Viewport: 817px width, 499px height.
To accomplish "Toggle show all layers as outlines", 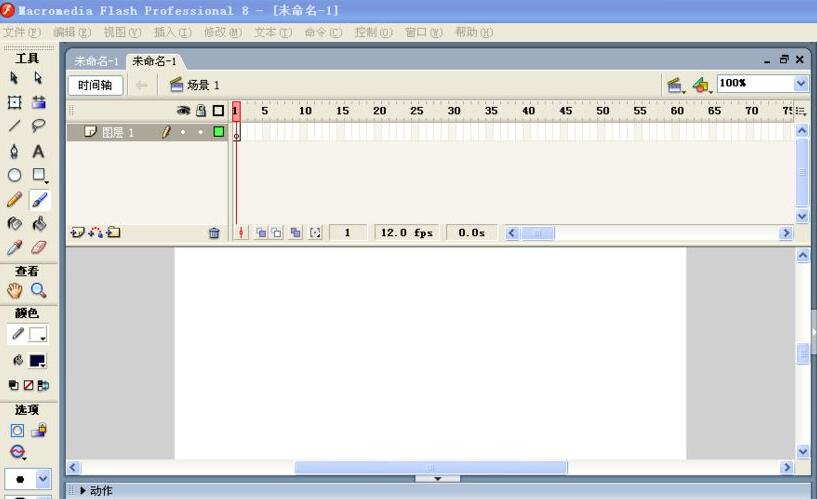I will 218,110.
